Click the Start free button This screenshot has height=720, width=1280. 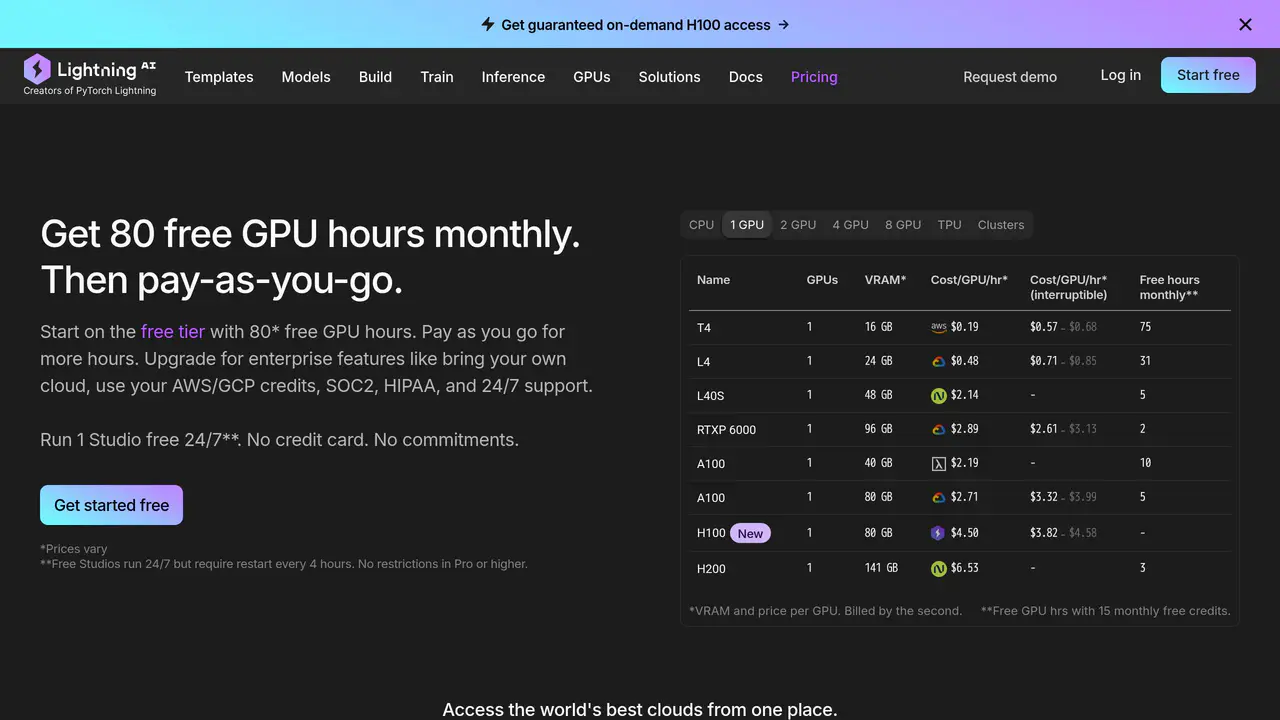[1208, 75]
